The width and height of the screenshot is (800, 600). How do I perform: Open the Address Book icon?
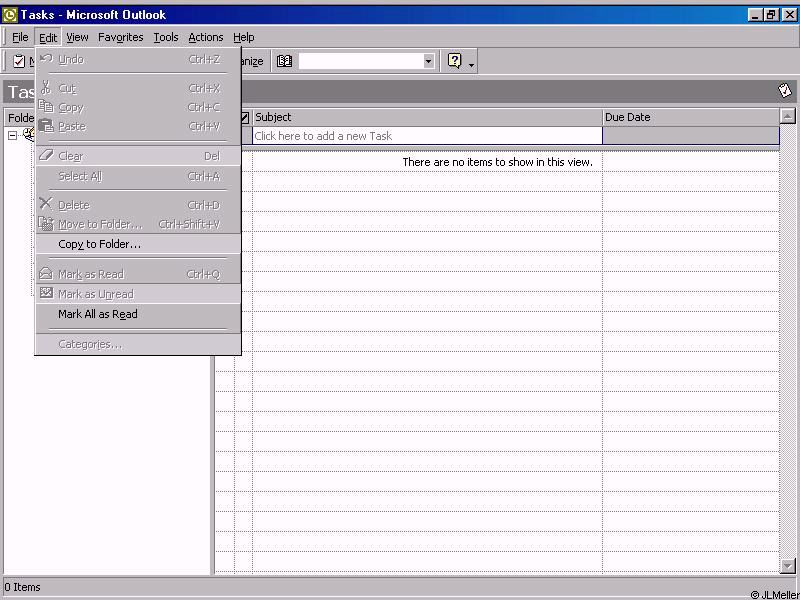point(285,61)
